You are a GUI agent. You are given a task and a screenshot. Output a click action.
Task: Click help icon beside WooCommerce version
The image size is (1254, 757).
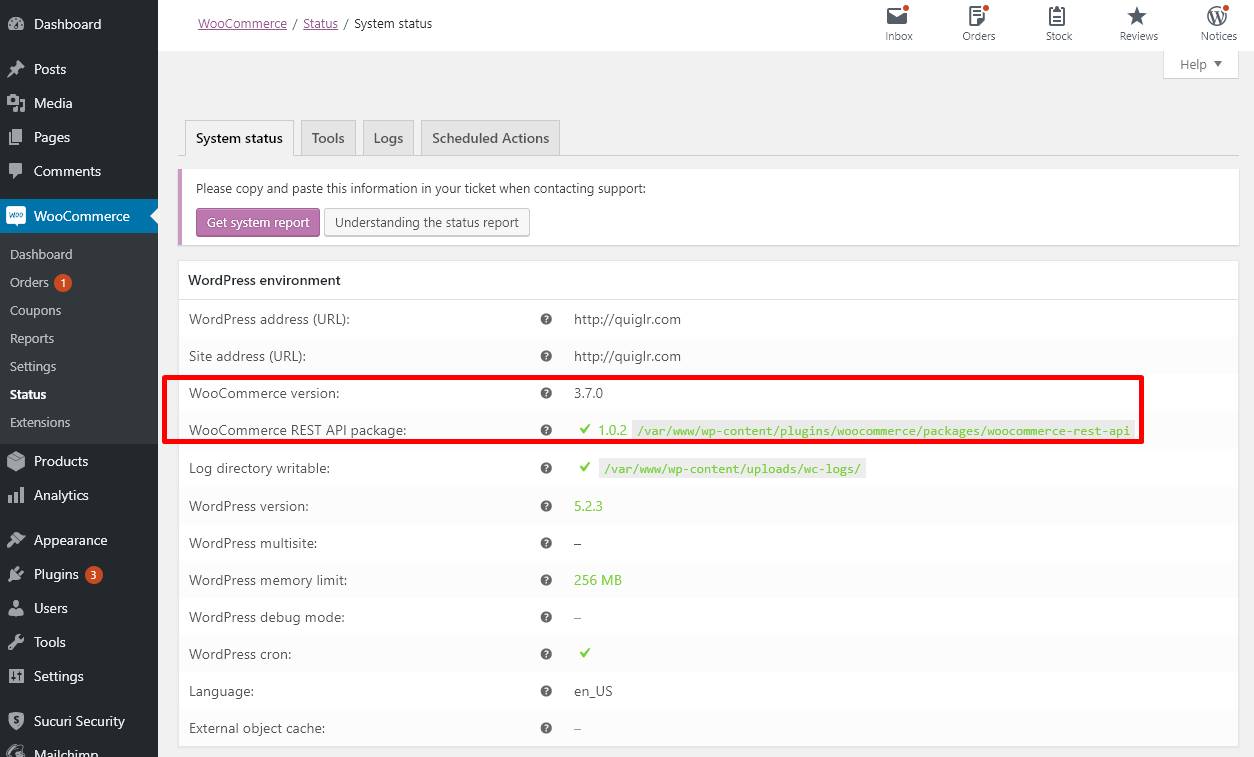(546, 393)
